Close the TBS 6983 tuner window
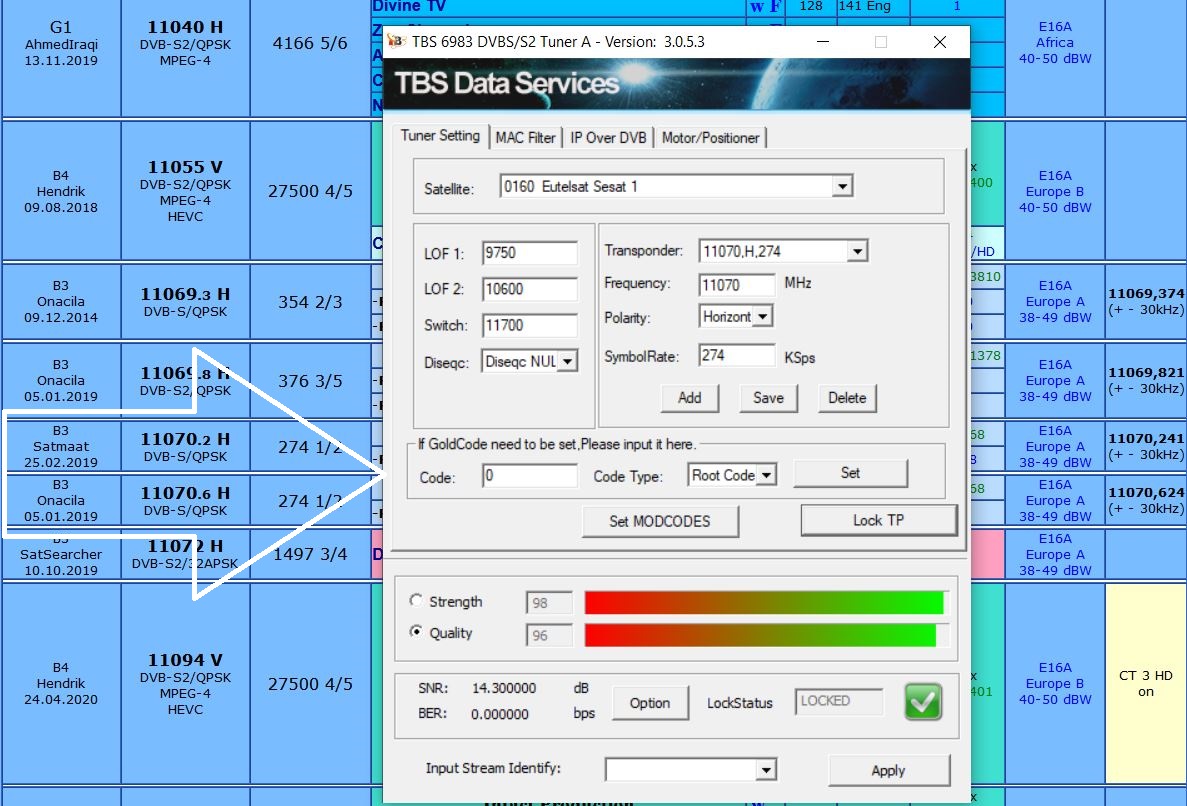 point(939,42)
